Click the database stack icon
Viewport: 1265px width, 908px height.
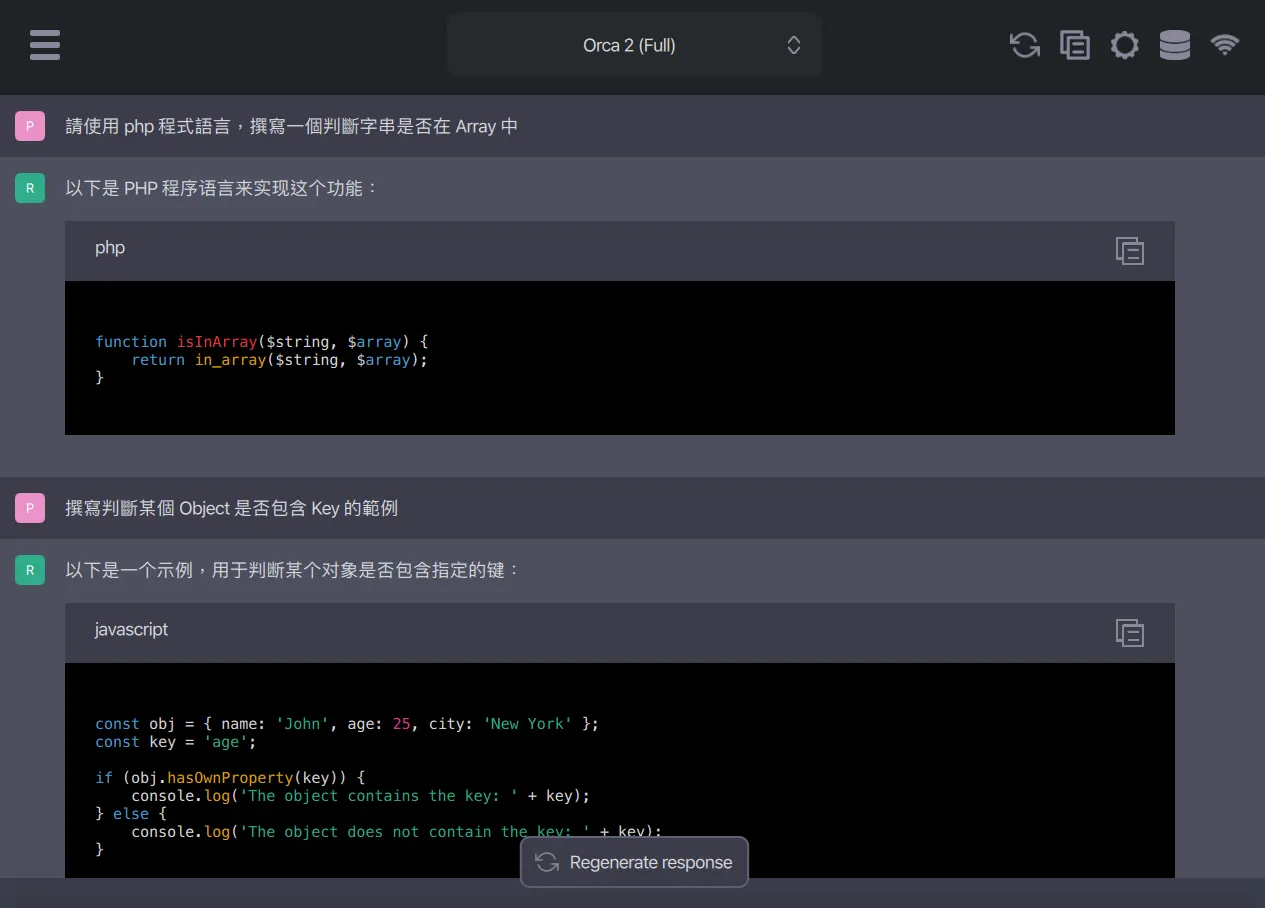1175,45
